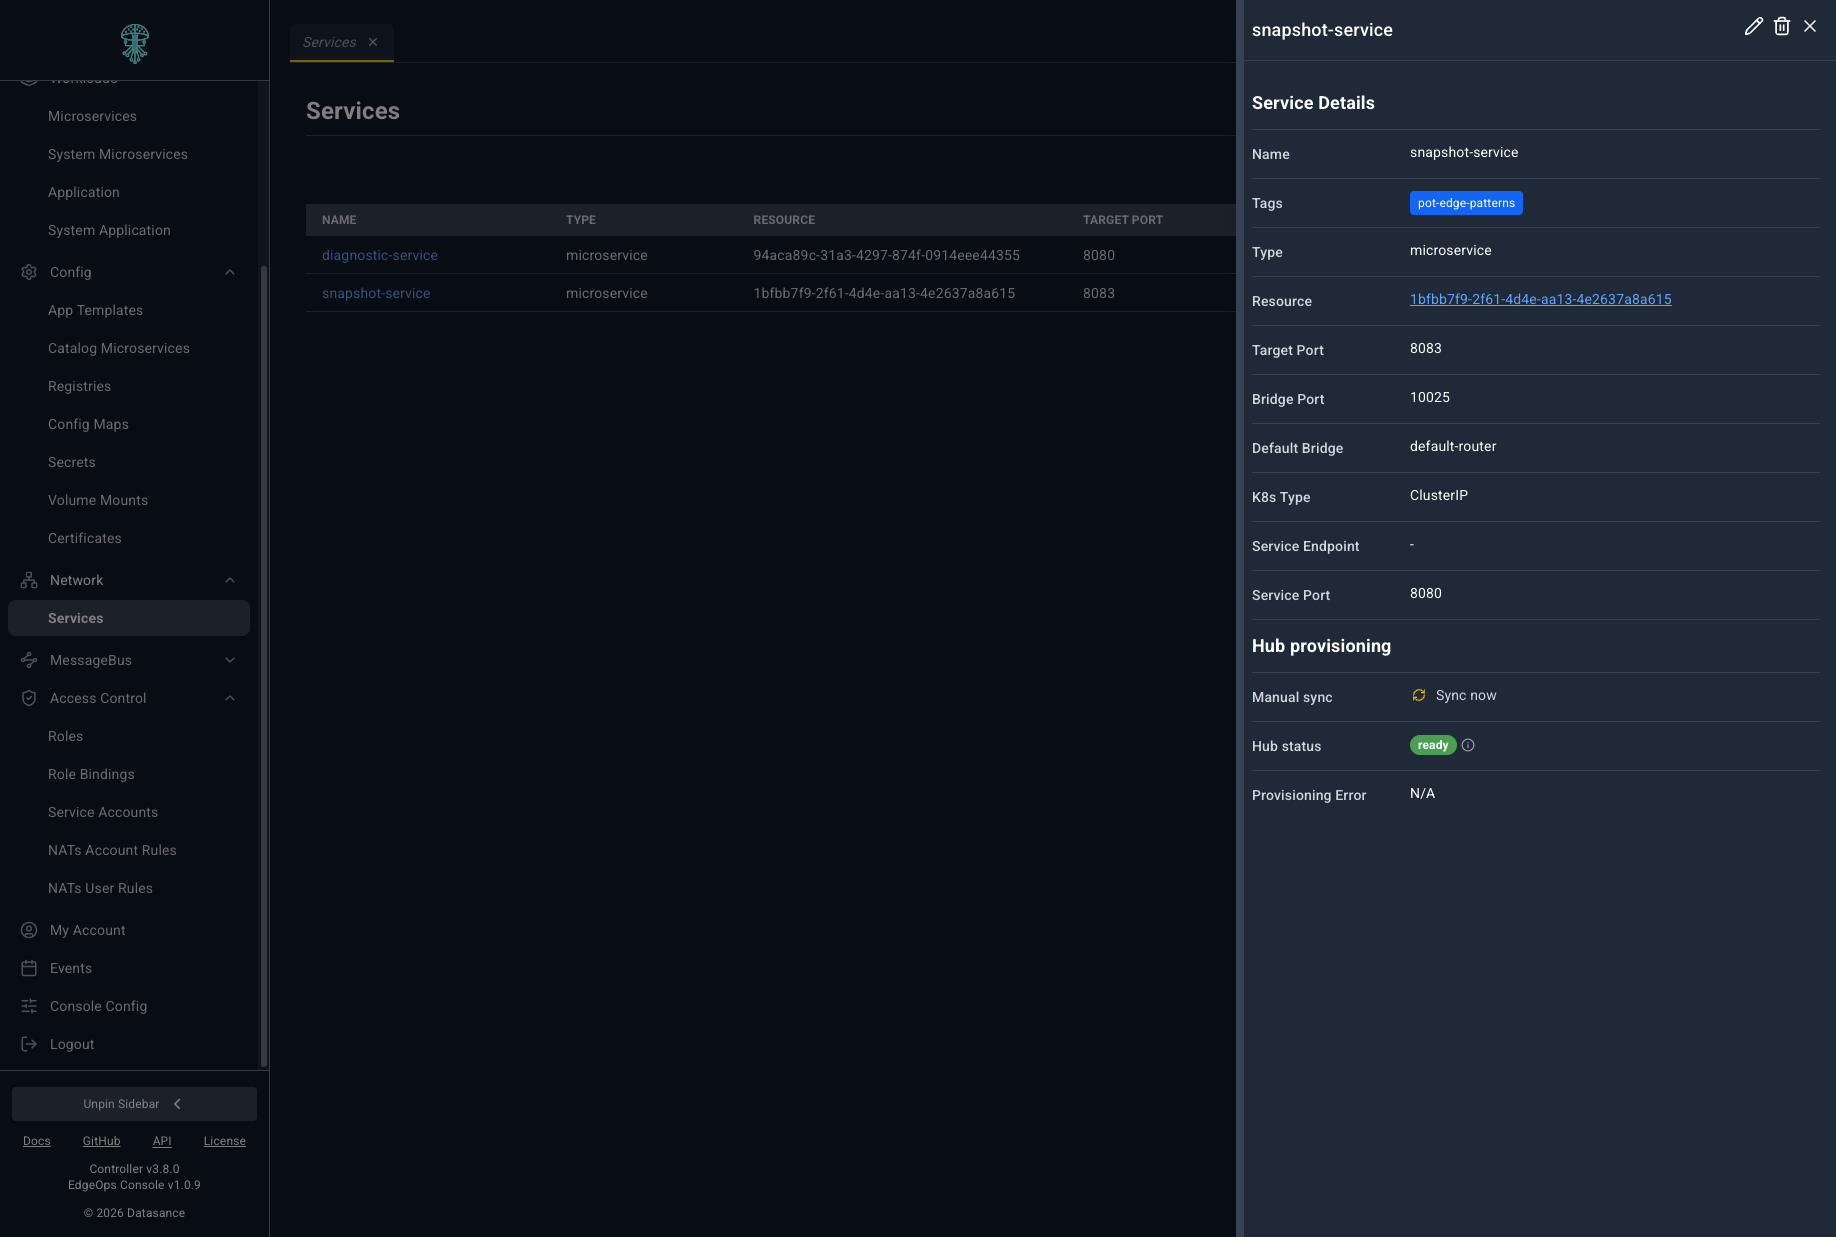
Task: Close the Services tab with X icon
Action: 373,42
